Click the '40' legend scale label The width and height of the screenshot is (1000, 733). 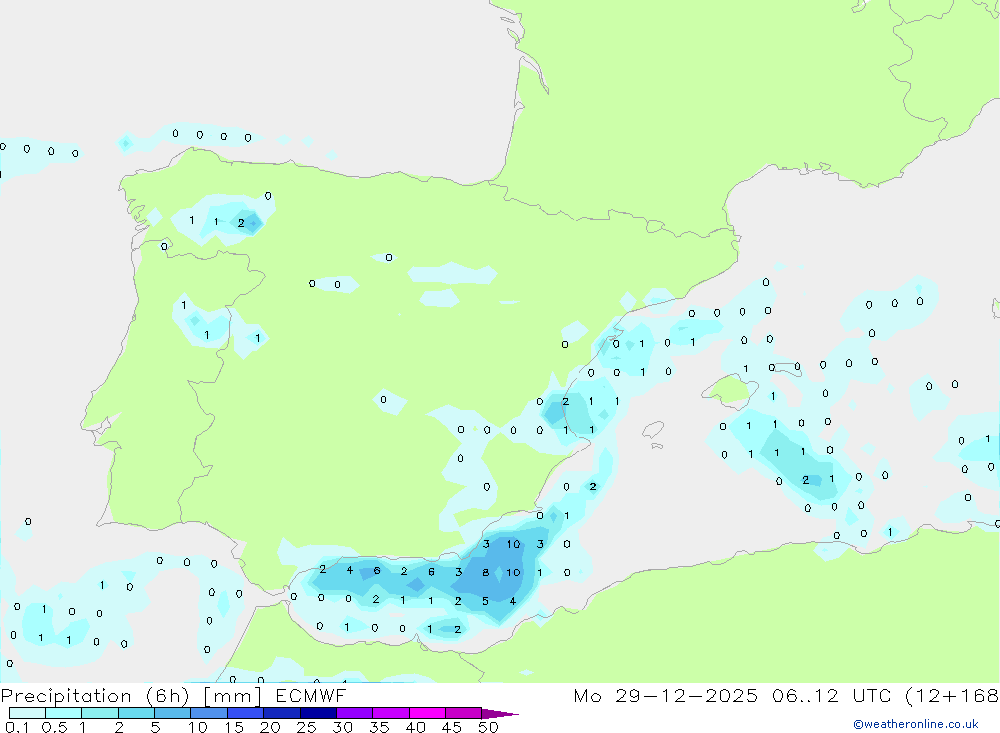coord(416,727)
